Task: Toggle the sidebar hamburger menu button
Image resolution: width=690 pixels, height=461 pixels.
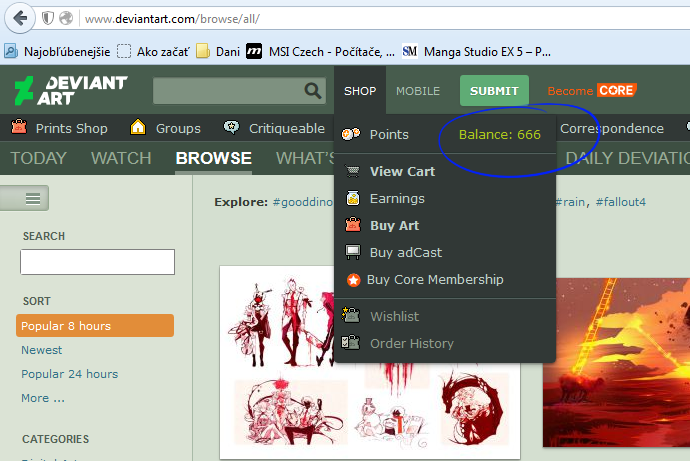Action: 33,198
